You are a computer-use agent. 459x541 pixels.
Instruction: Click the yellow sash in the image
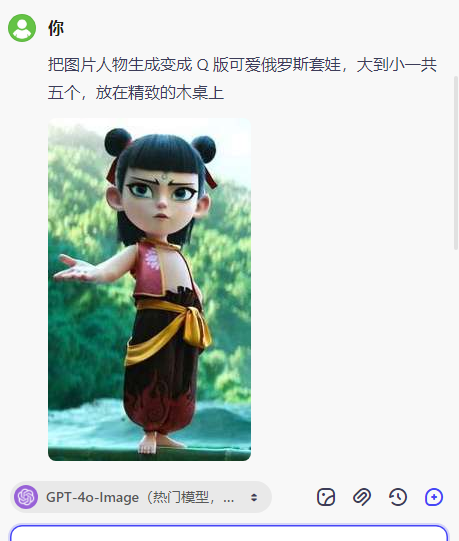point(169,329)
